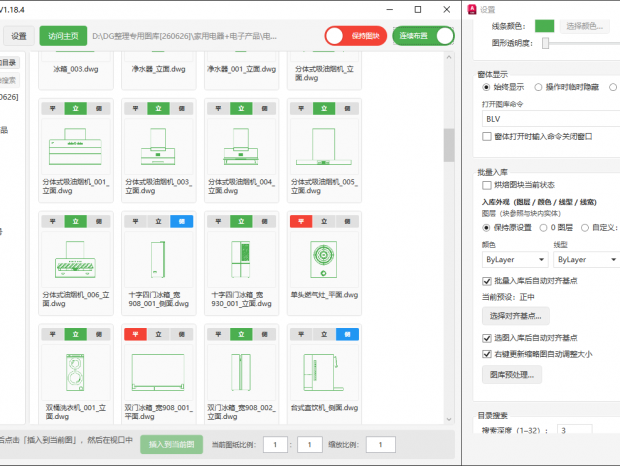The image size is (620, 466).
Task: Open the 单头燃气灶_平面.dwg thumbnail
Action: click(324, 260)
